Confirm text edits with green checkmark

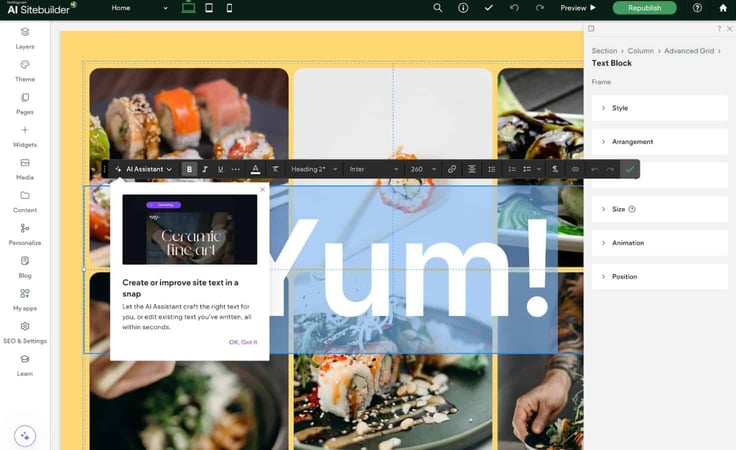(x=630, y=169)
